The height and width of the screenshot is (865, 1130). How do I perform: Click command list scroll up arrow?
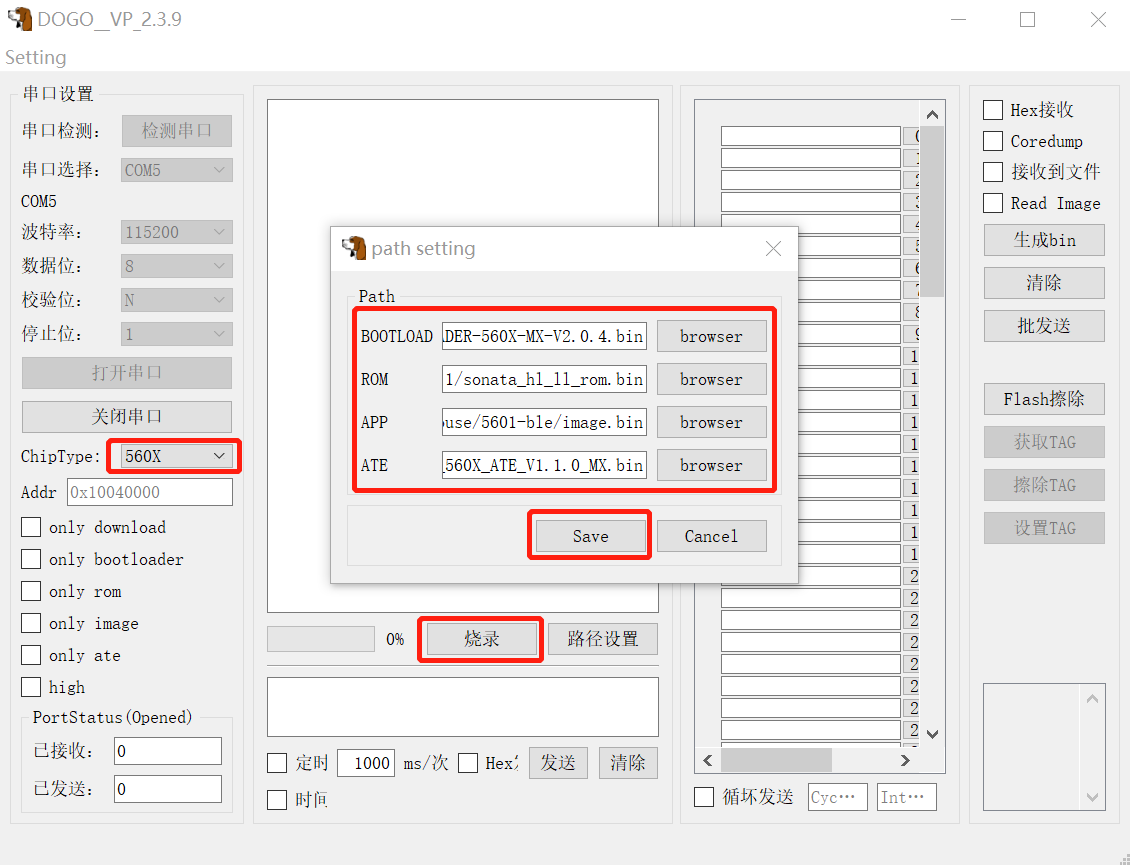click(x=932, y=115)
